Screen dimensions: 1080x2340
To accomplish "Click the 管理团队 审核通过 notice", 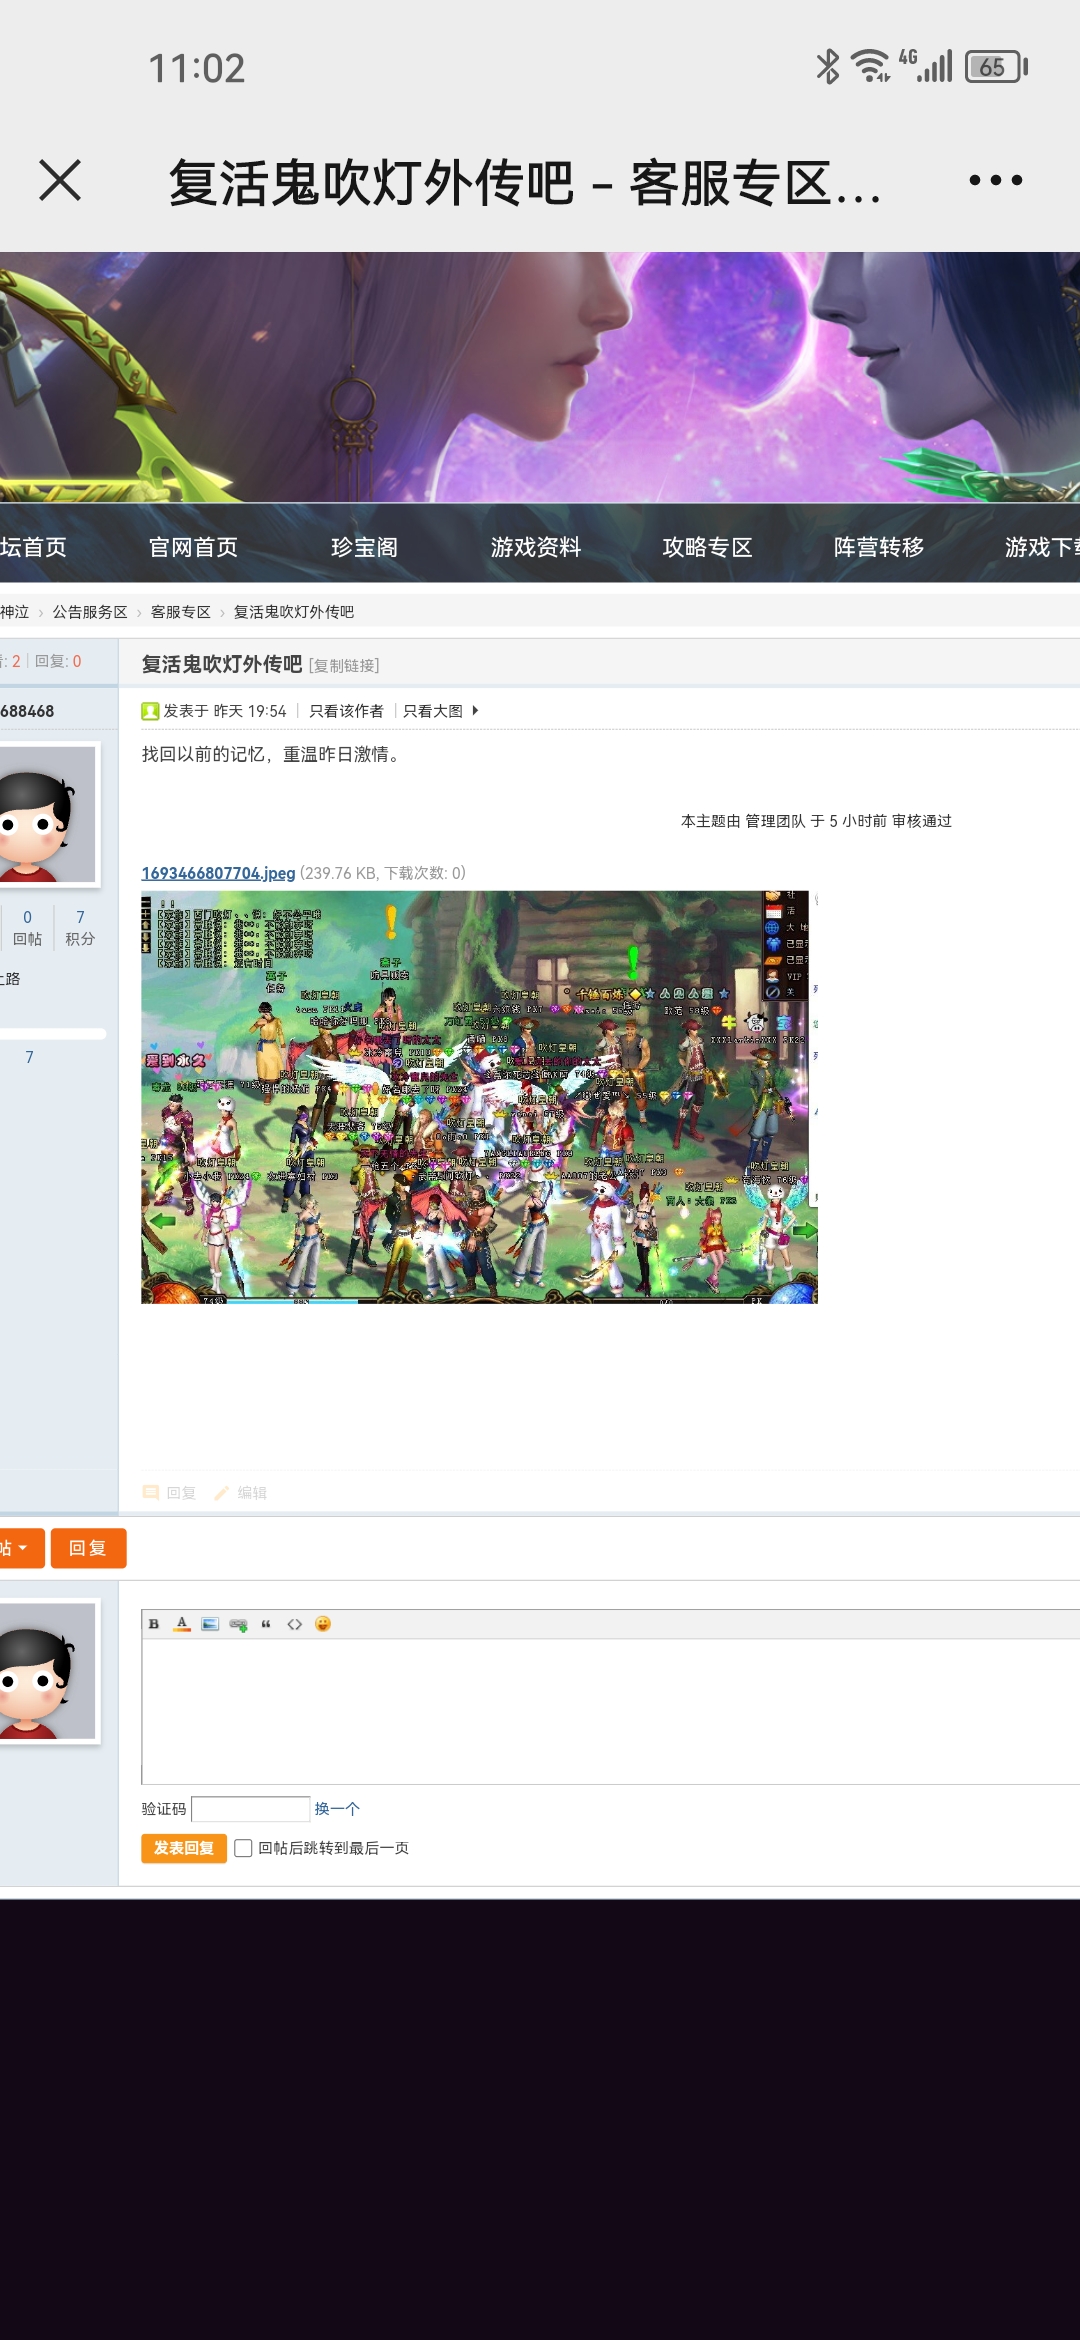I will pyautogui.click(x=816, y=821).
